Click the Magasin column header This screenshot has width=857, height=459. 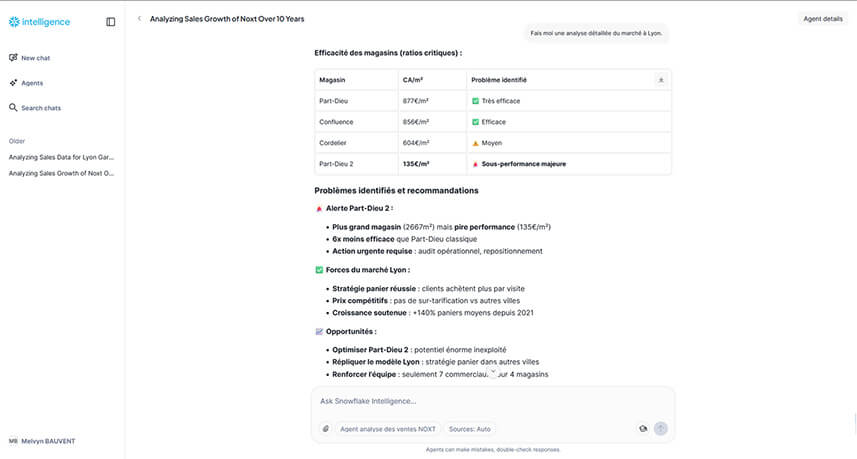click(x=332, y=79)
